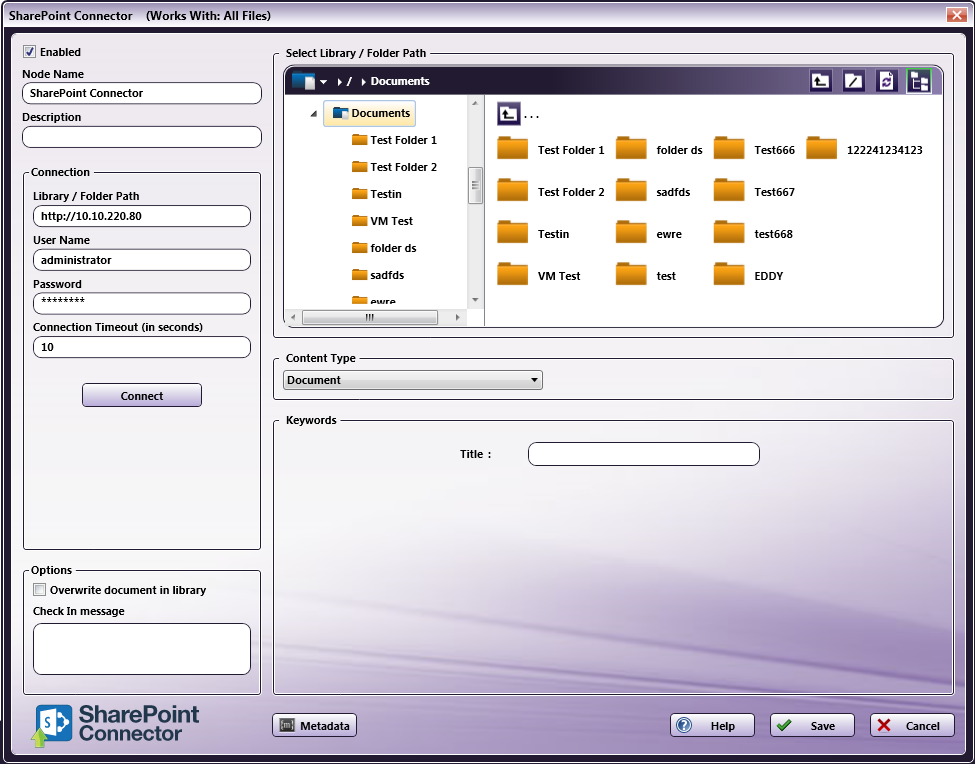Open the Content Type dropdown
This screenshot has height=764, width=975.
pos(413,380)
